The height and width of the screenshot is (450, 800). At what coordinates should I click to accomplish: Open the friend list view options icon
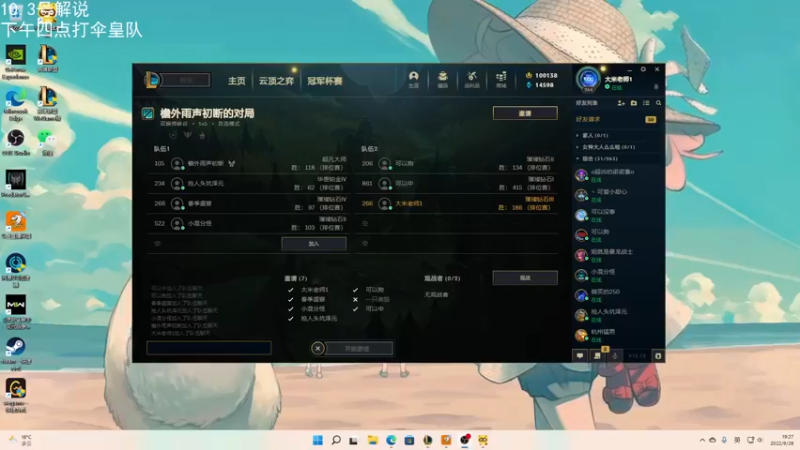tap(646, 103)
